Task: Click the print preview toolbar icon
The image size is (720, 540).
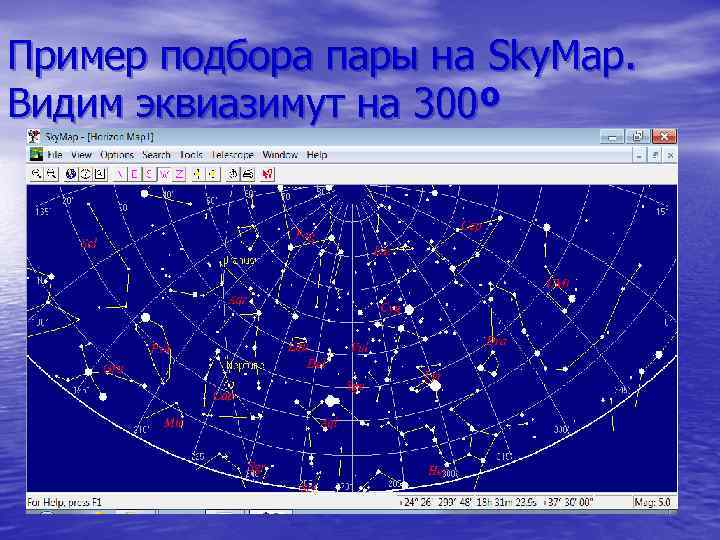Action: coord(233,174)
